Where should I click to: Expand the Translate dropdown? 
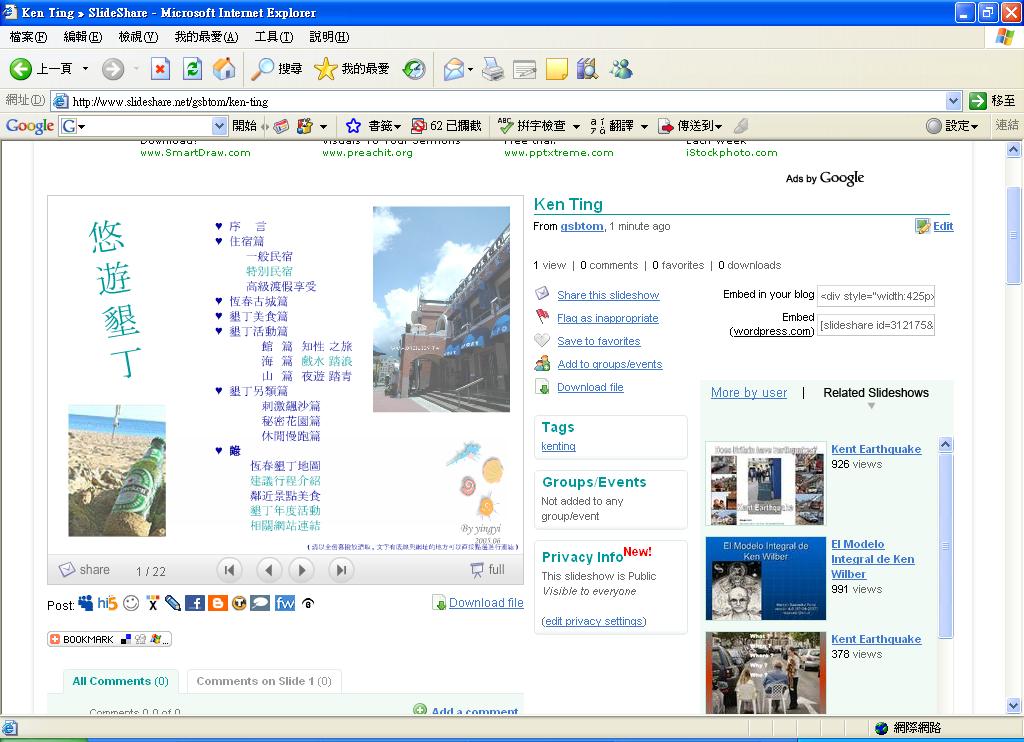point(644,126)
